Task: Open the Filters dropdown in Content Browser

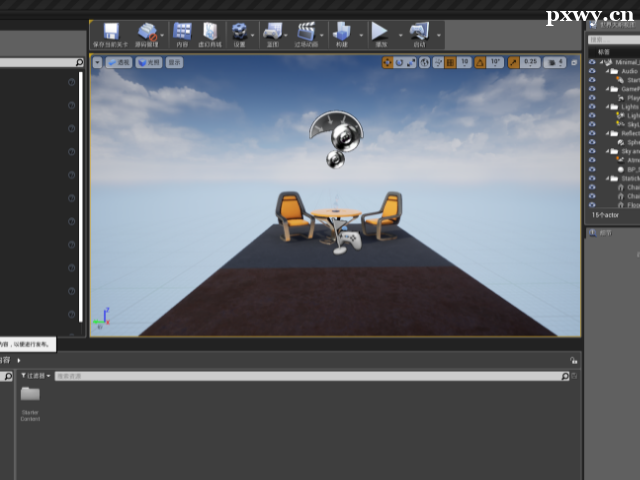Action: click(x=36, y=376)
